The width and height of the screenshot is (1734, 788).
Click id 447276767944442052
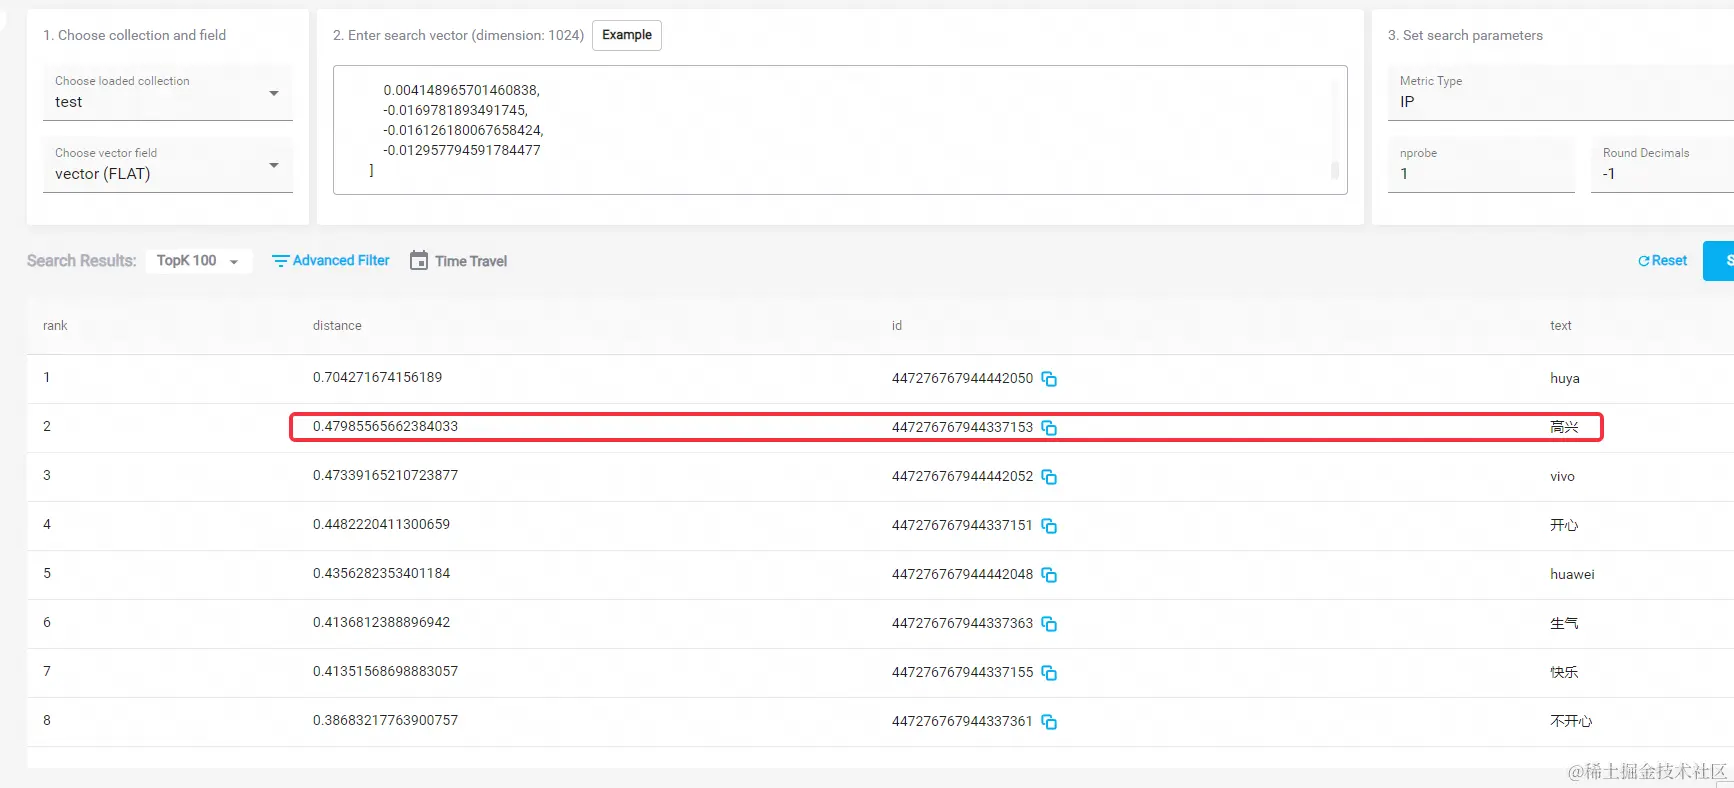pos(962,477)
